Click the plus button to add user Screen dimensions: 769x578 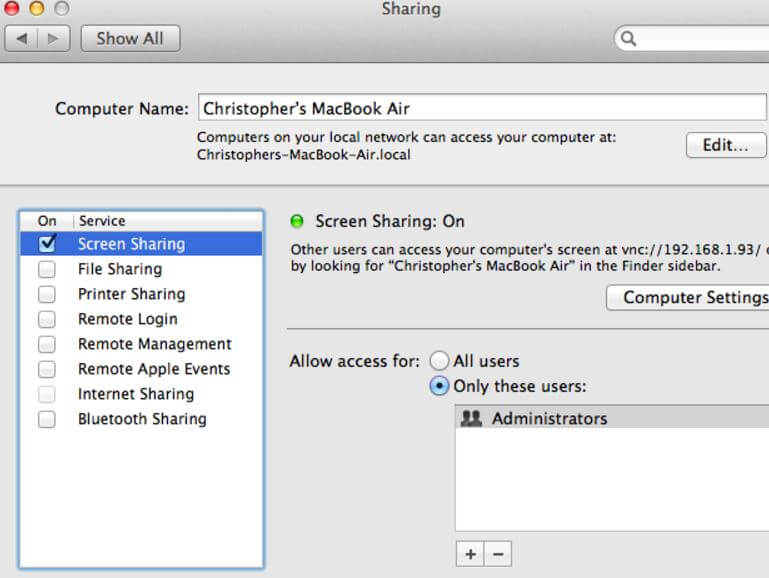(x=470, y=554)
